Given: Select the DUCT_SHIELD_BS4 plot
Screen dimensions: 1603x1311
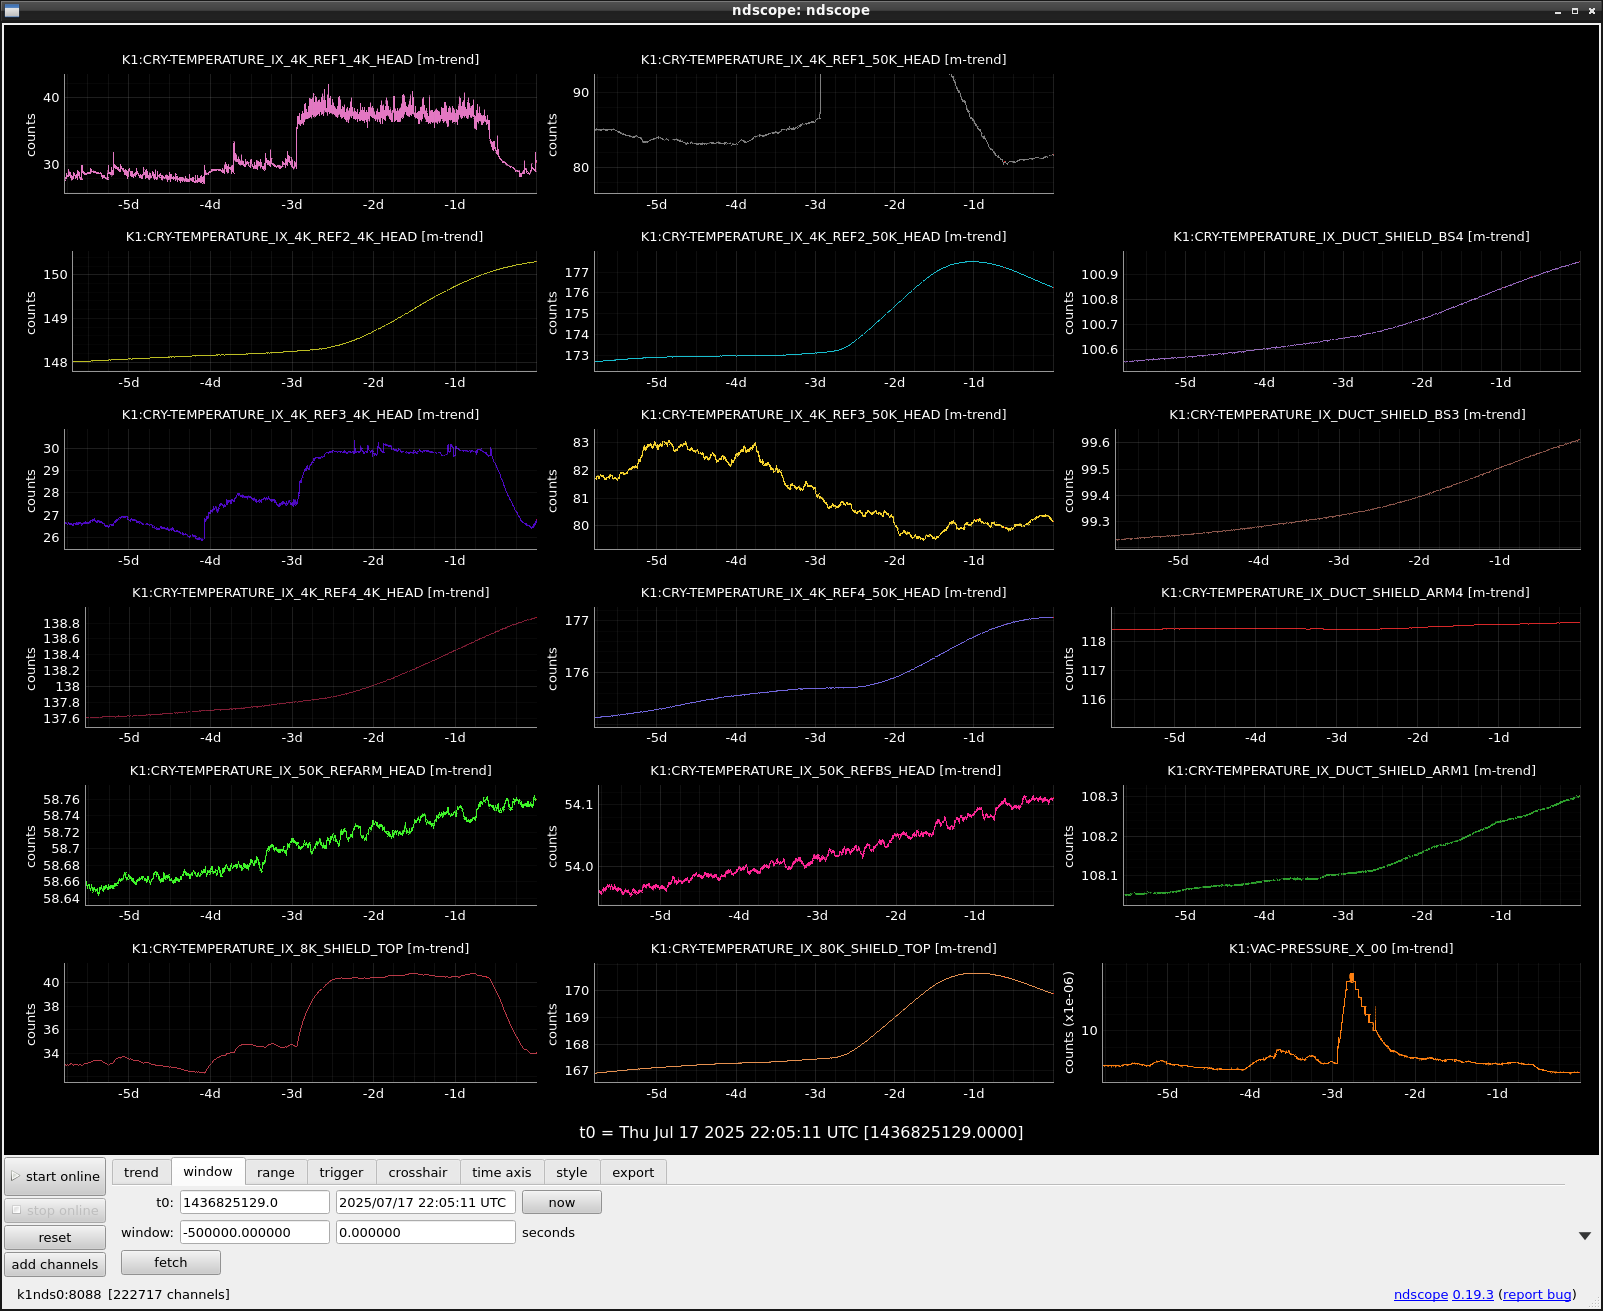Looking at the screenshot, I should coord(1352,311).
